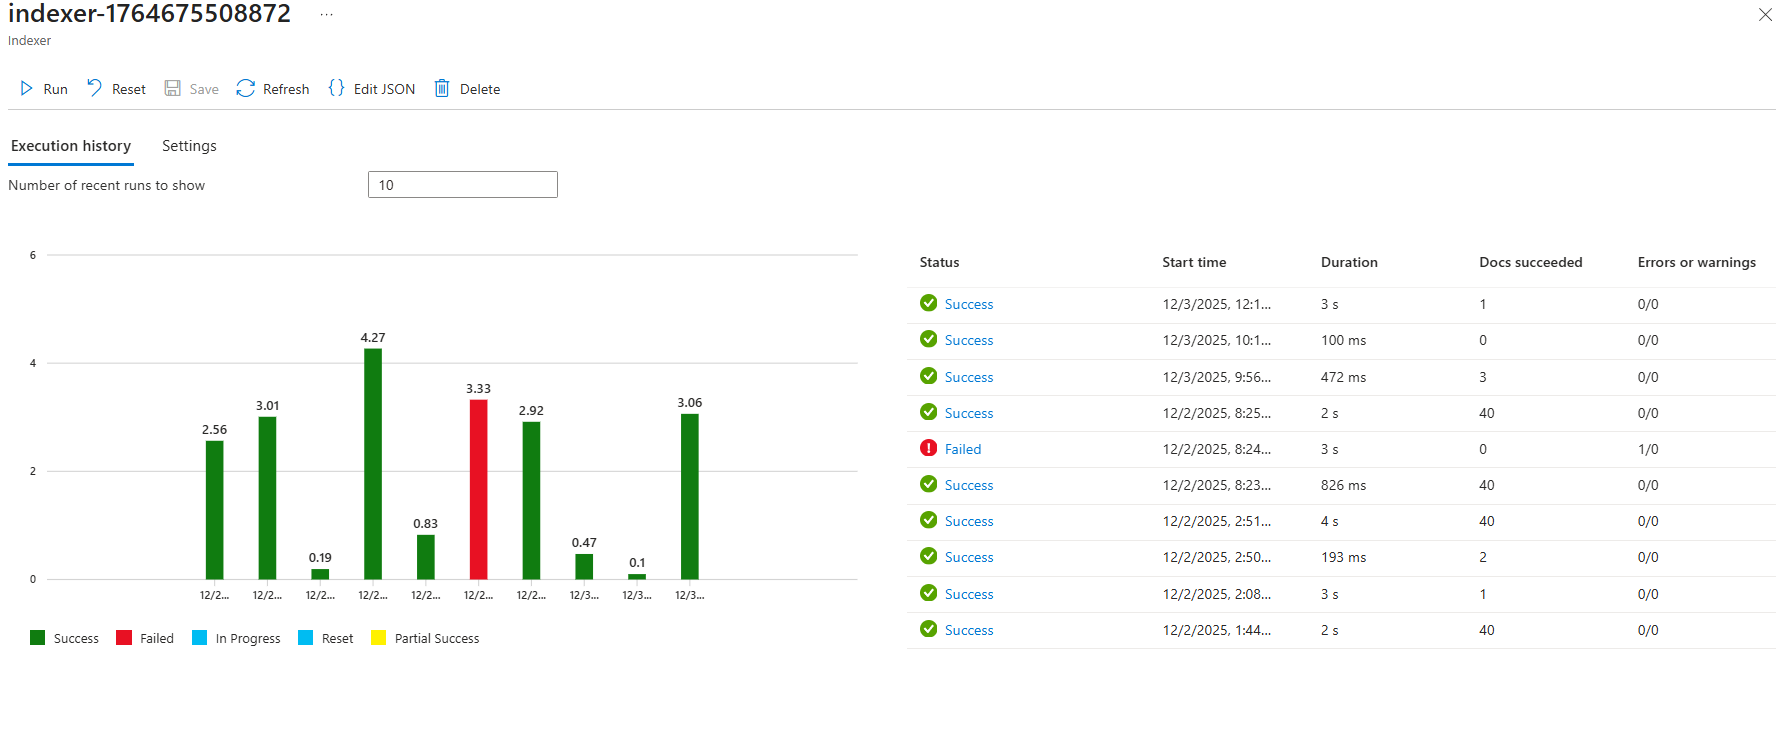Click the Run play icon

(26, 89)
